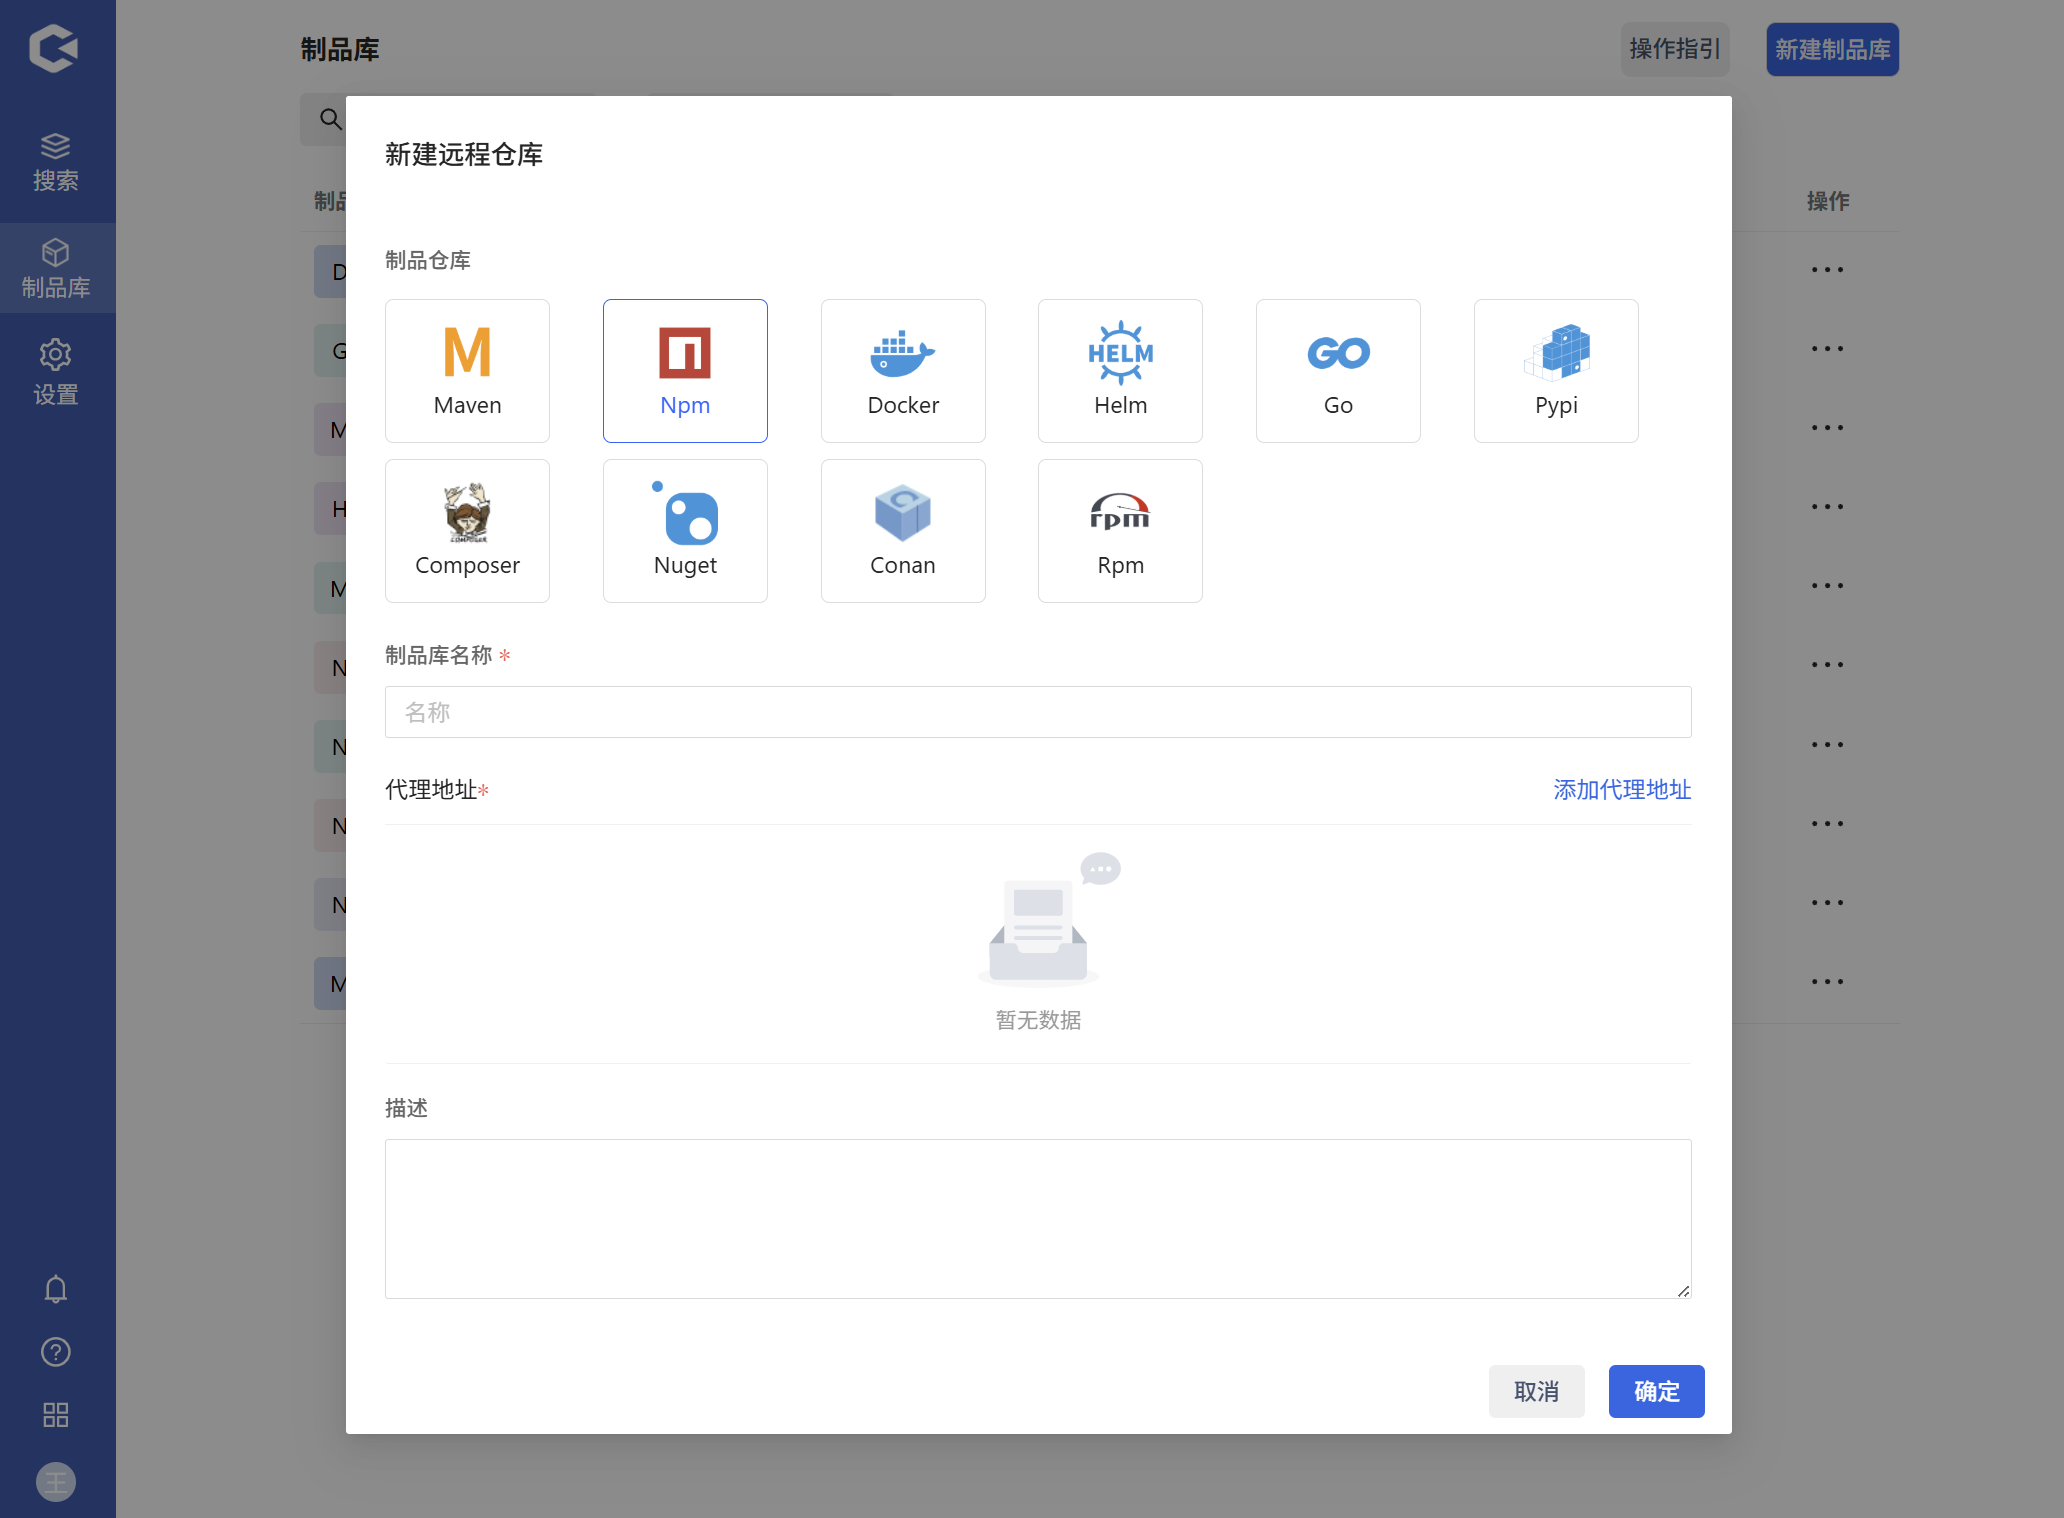Click into the description textarea

pos(1037,1218)
